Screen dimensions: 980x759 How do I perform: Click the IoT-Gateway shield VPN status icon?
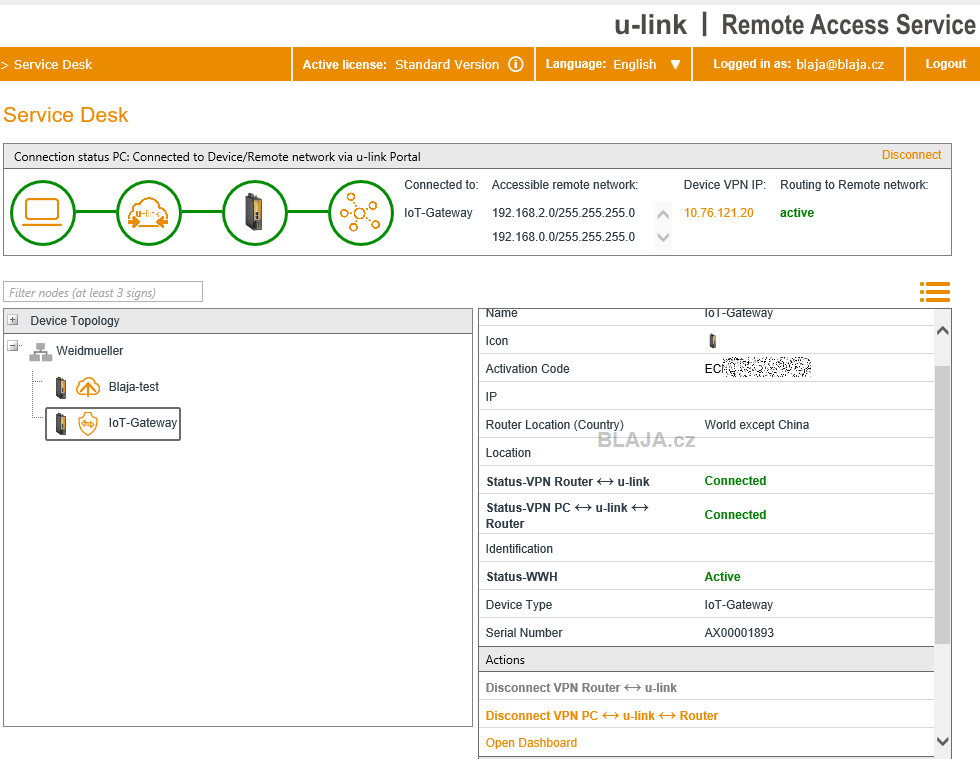(88, 423)
